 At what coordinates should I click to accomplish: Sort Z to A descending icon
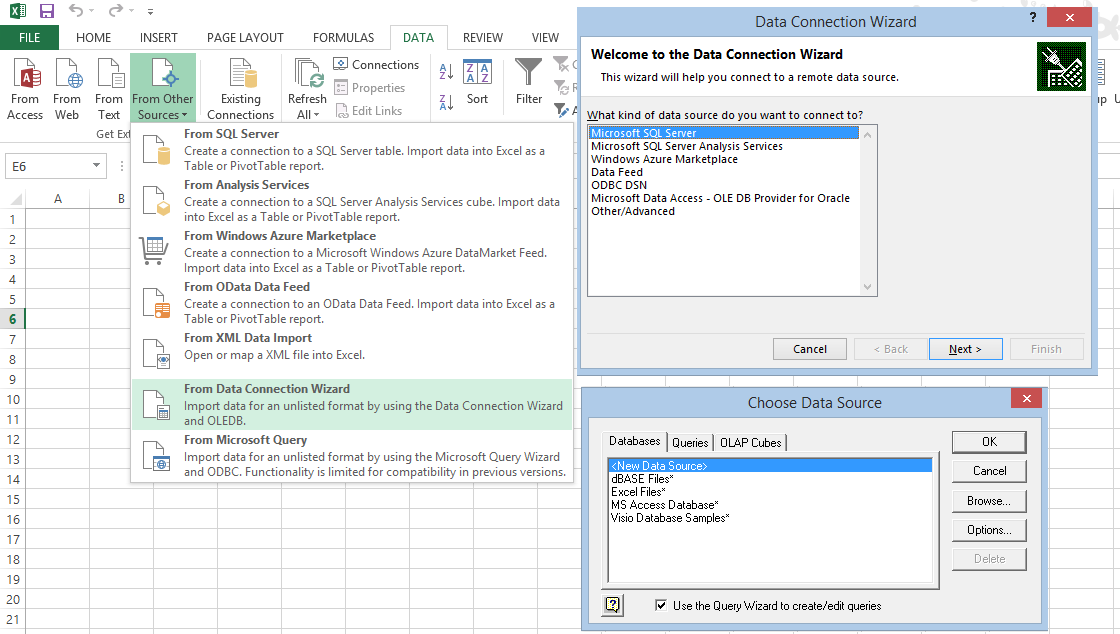tap(446, 102)
